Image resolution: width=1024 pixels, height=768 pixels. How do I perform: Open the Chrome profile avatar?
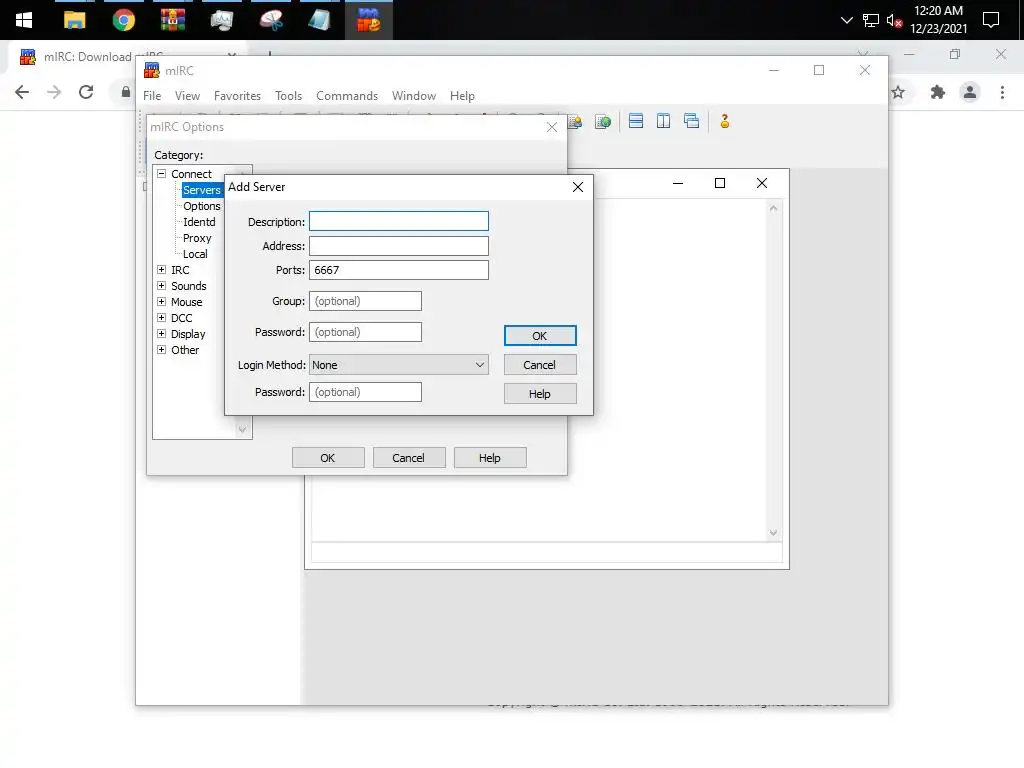point(970,92)
